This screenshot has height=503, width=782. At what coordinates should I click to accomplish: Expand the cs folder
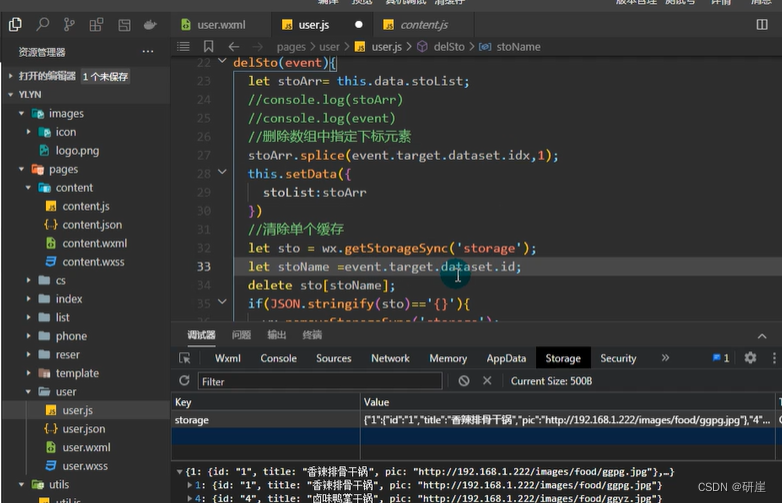[28, 280]
